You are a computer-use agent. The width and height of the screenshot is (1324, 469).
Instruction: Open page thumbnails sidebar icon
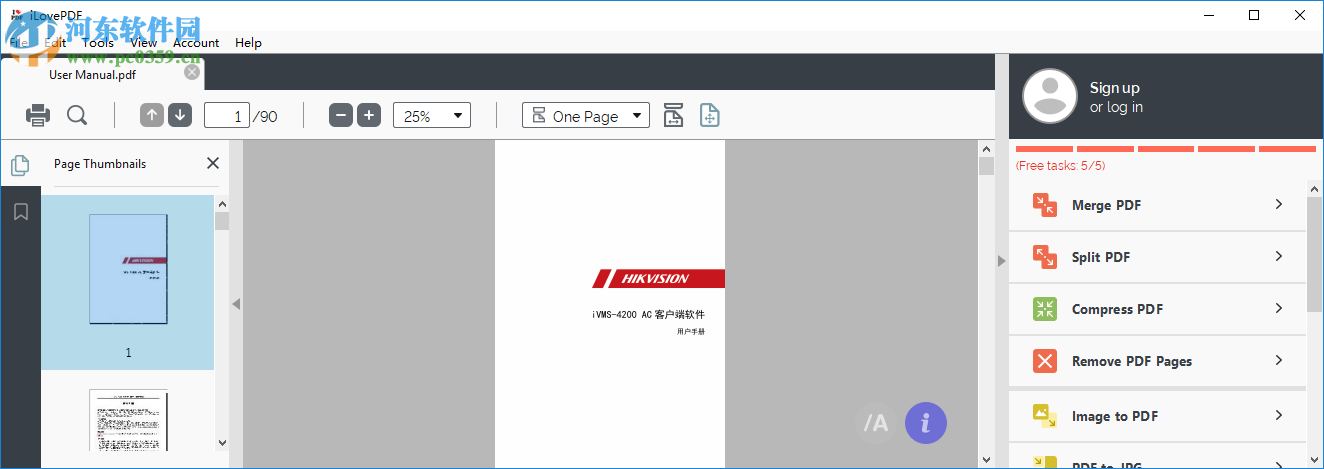(20, 165)
